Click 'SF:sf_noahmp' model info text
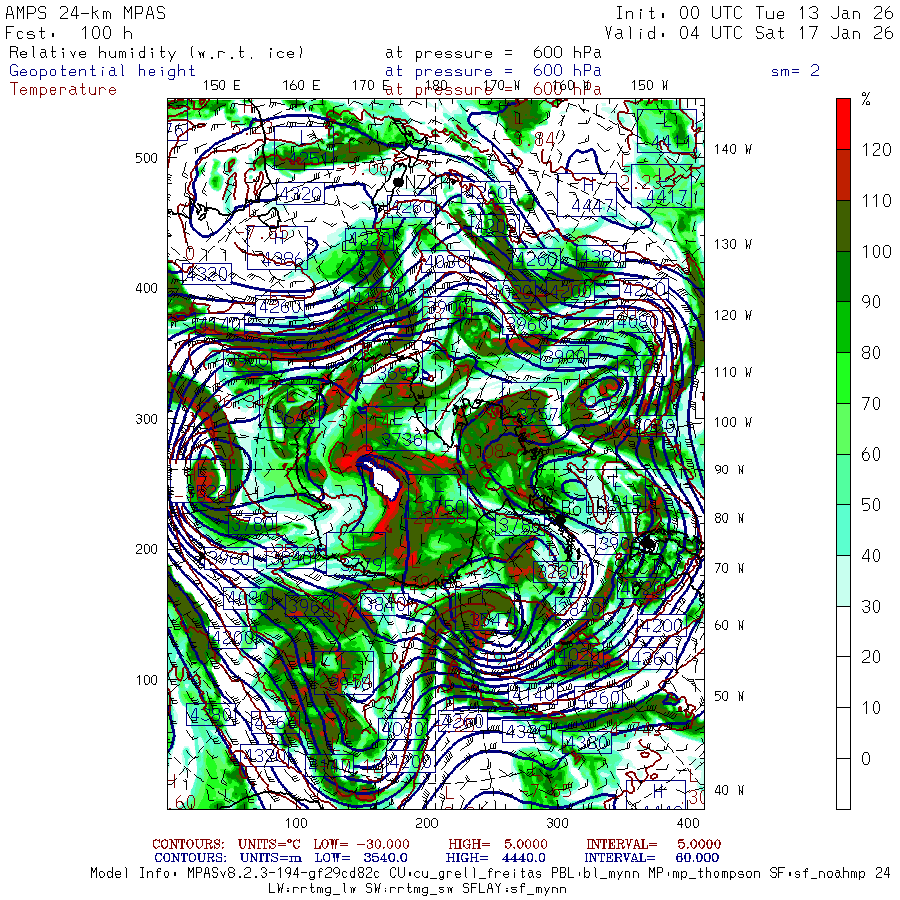This screenshot has height=900, width=900. pyautogui.click(x=817, y=874)
